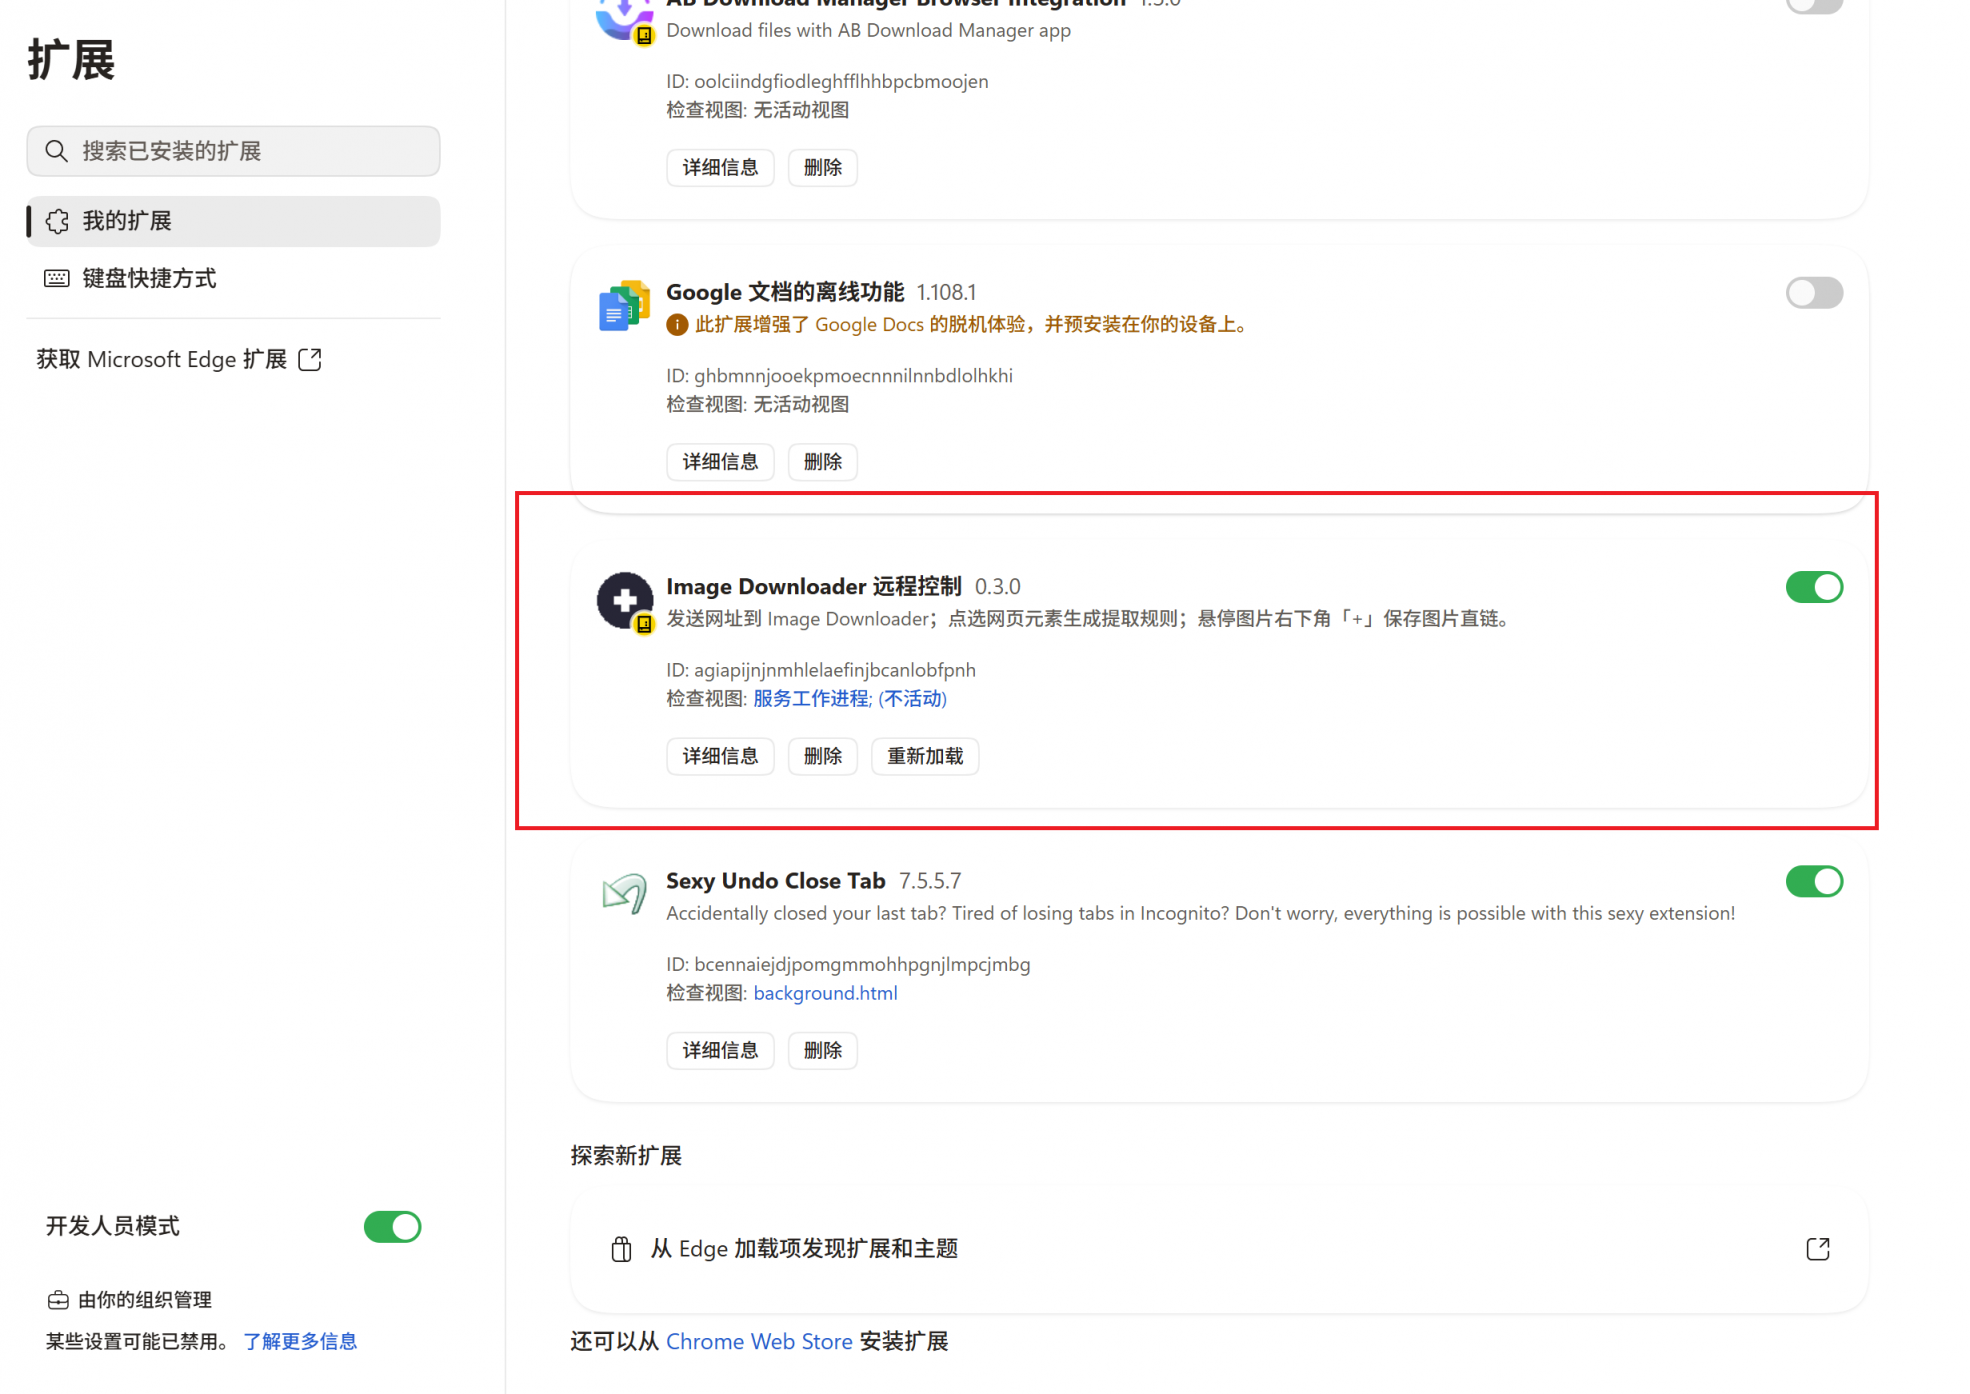Screen dimensions: 1970x1394
Task: Click the Sexy Undo Close Tab title
Action: [776, 881]
